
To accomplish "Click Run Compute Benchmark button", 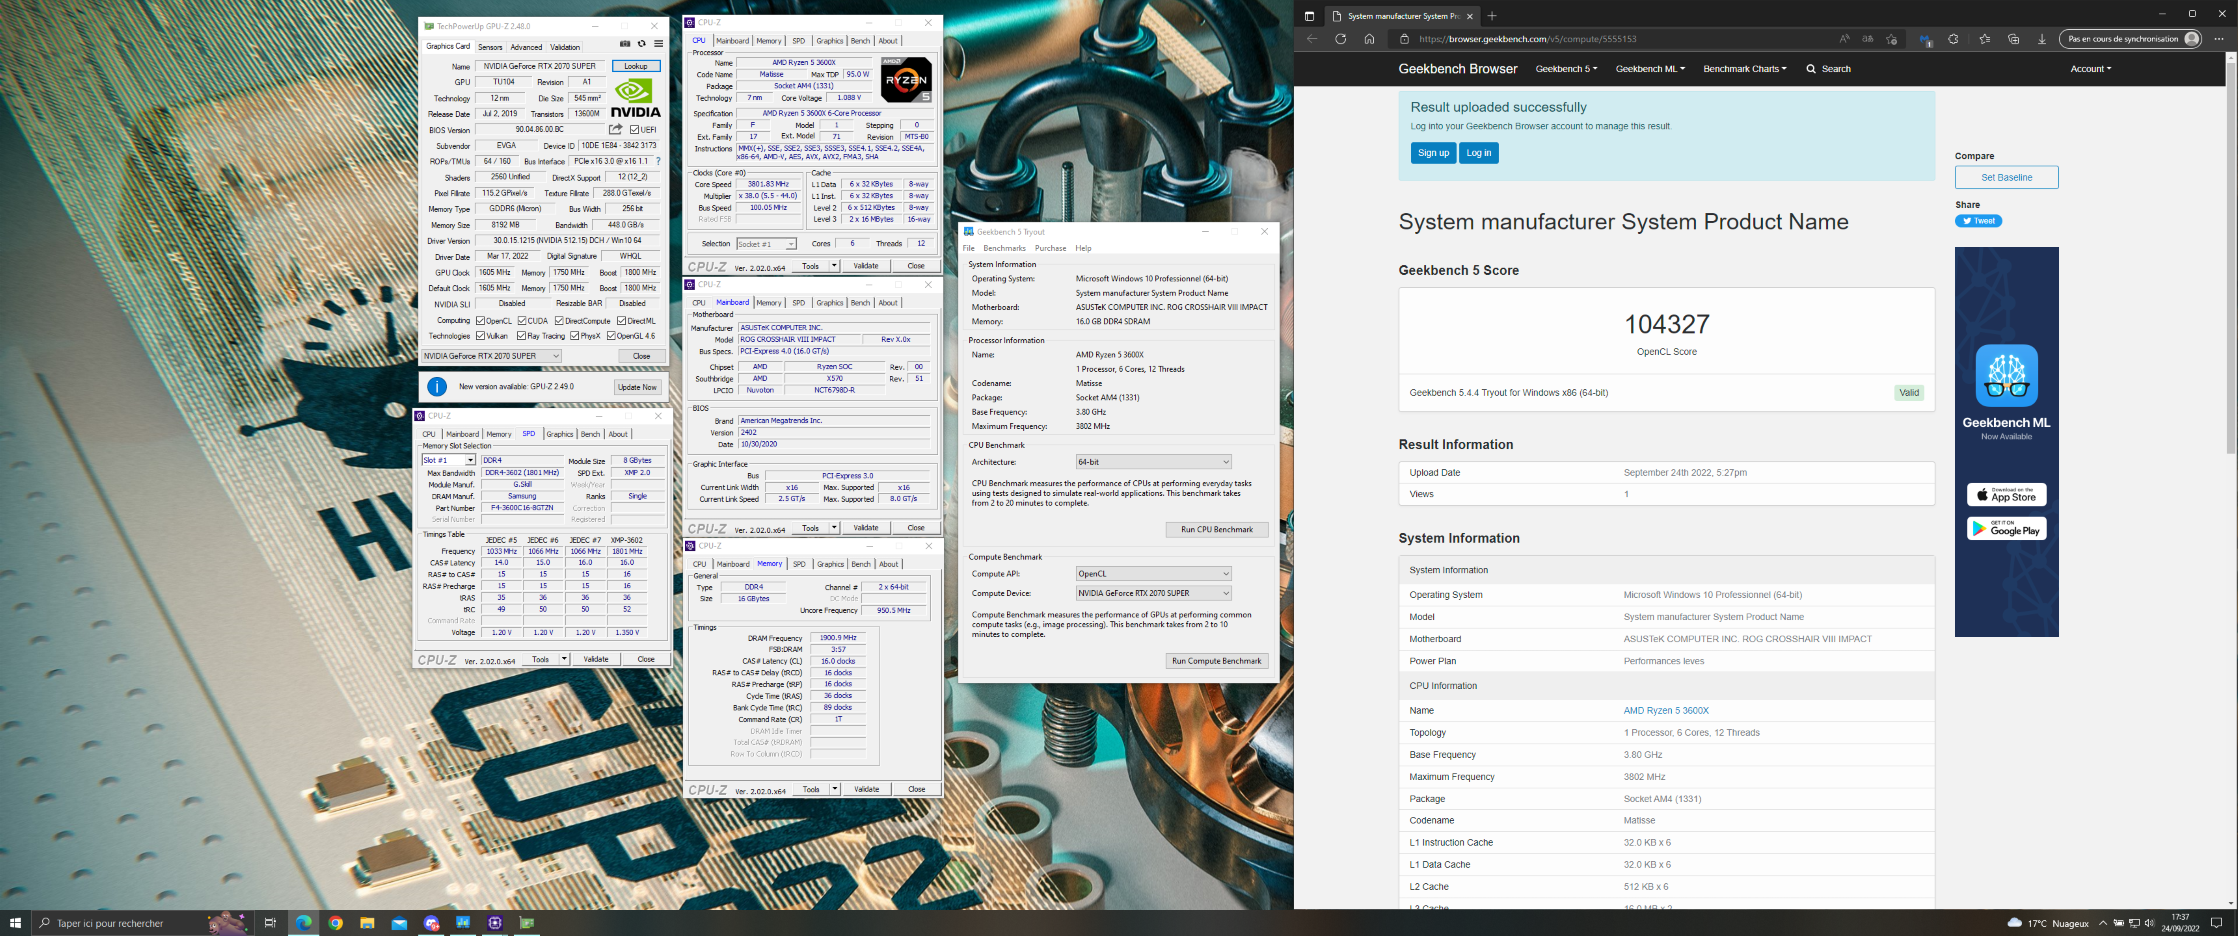I will coord(1217,661).
